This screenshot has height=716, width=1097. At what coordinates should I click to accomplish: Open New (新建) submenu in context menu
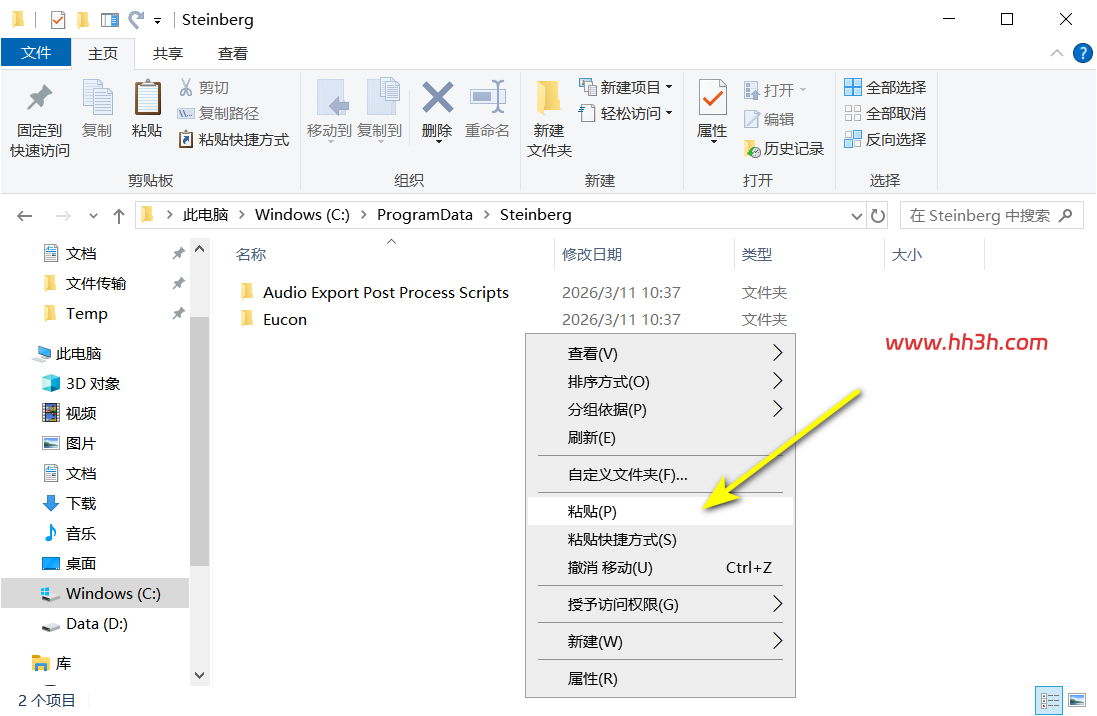[x=660, y=642]
